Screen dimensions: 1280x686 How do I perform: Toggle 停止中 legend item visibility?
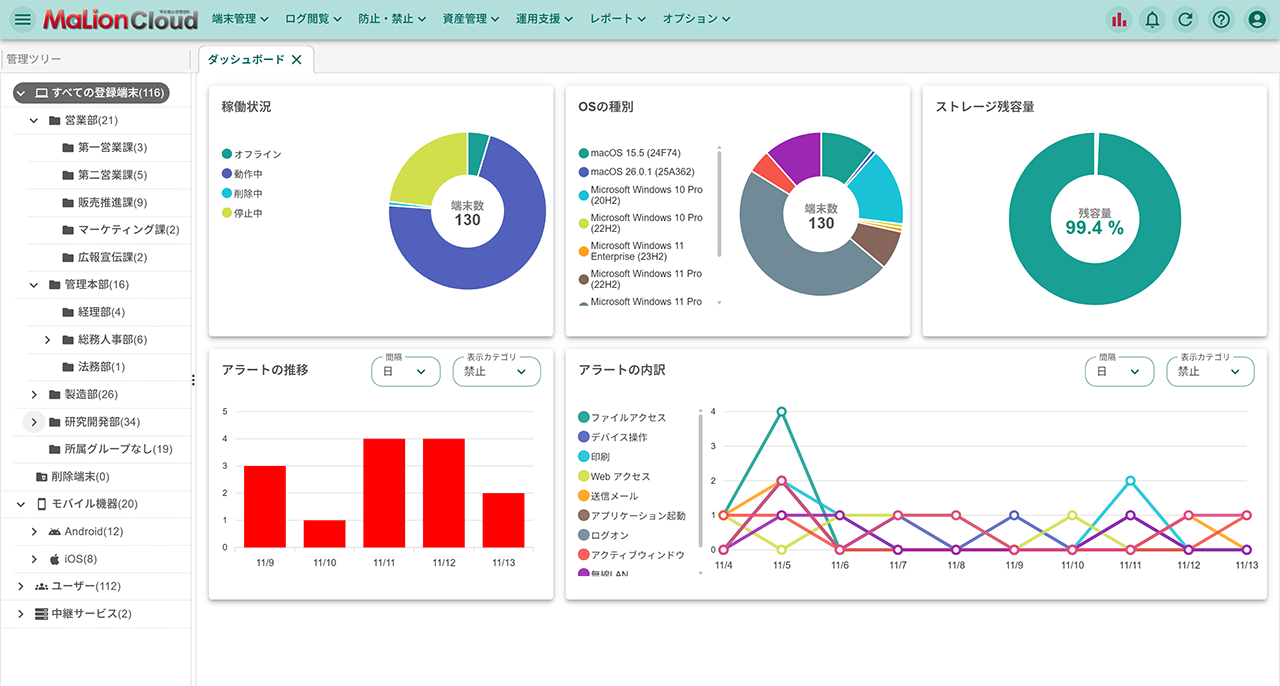(247, 213)
